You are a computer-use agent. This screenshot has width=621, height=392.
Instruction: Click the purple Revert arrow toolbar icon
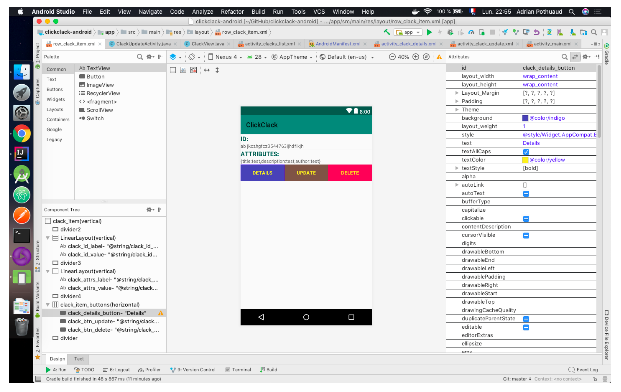pyautogui.click(x=537, y=32)
